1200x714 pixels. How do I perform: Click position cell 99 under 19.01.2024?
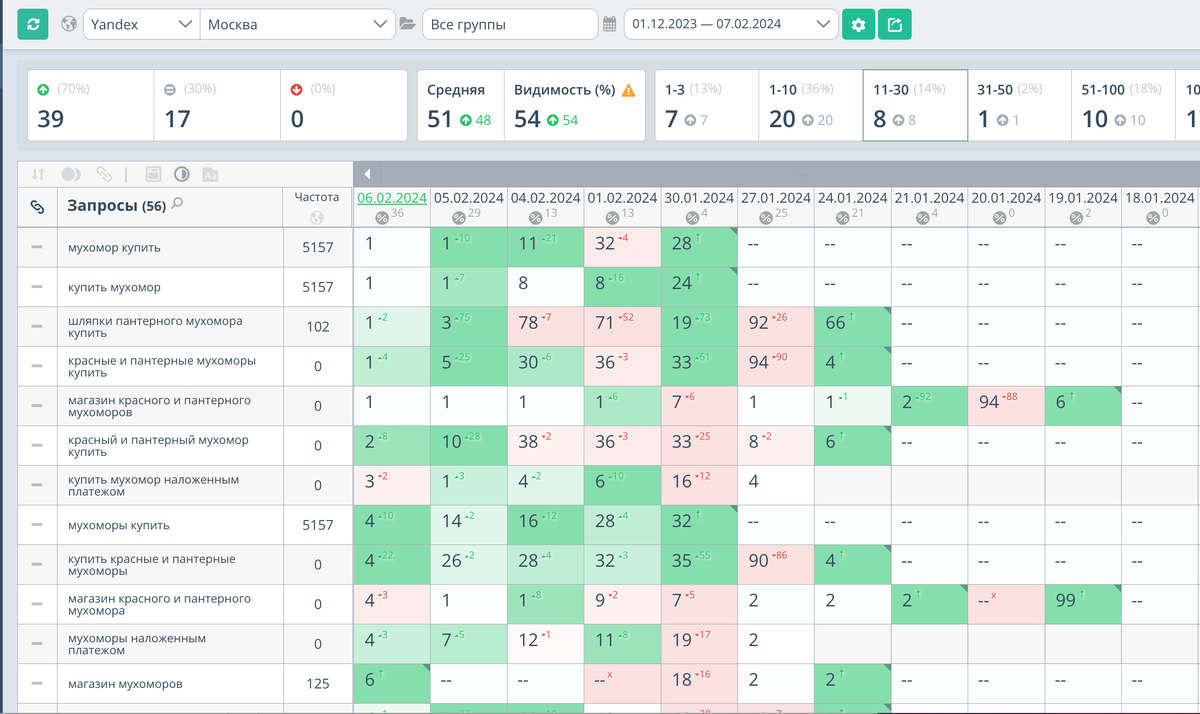pos(1083,604)
